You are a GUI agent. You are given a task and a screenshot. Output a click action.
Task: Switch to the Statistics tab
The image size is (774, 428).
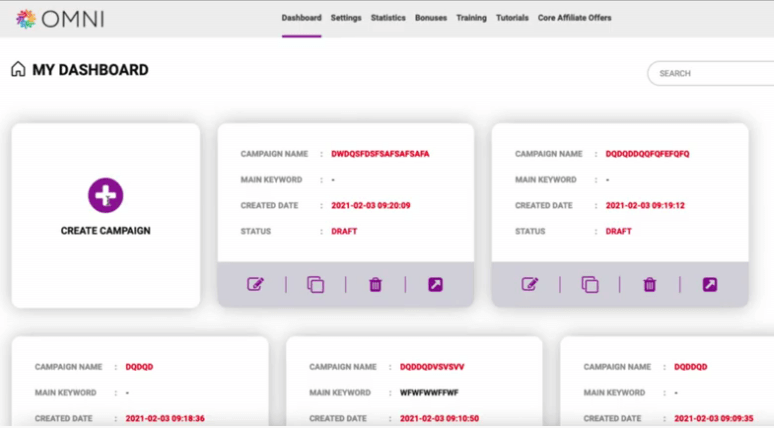click(388, 18)
